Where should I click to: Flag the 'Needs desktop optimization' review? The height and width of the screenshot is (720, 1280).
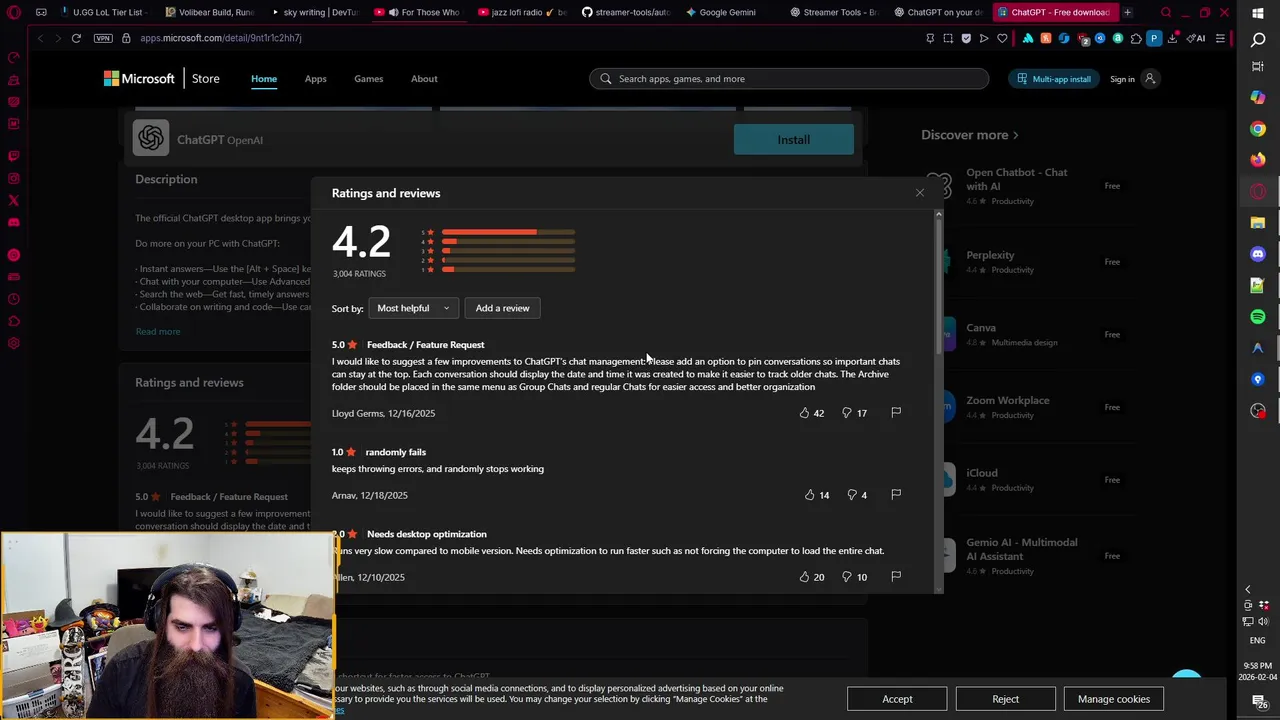[896, 577]
